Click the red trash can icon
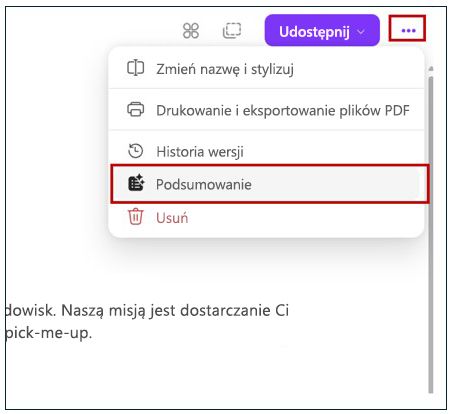The width and height of the screenshot is (452, 414). (x=136, y=217)
